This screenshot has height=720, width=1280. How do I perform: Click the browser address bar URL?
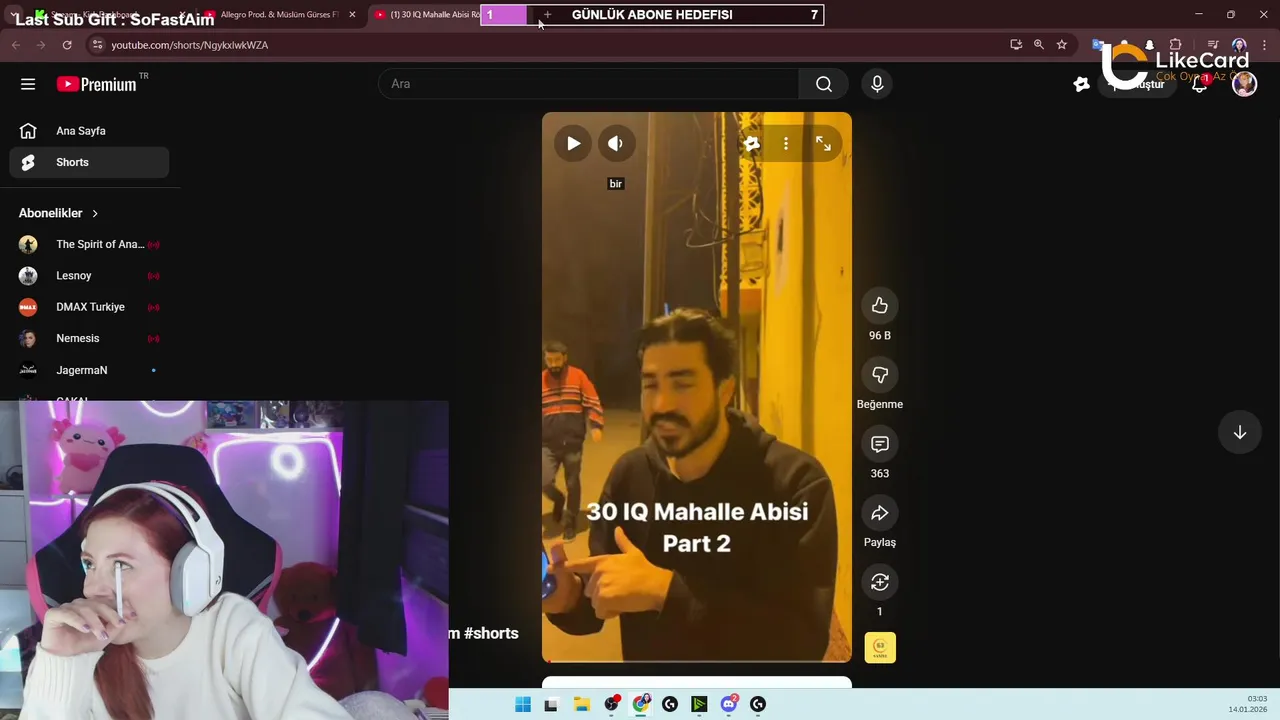coord(190,45)
